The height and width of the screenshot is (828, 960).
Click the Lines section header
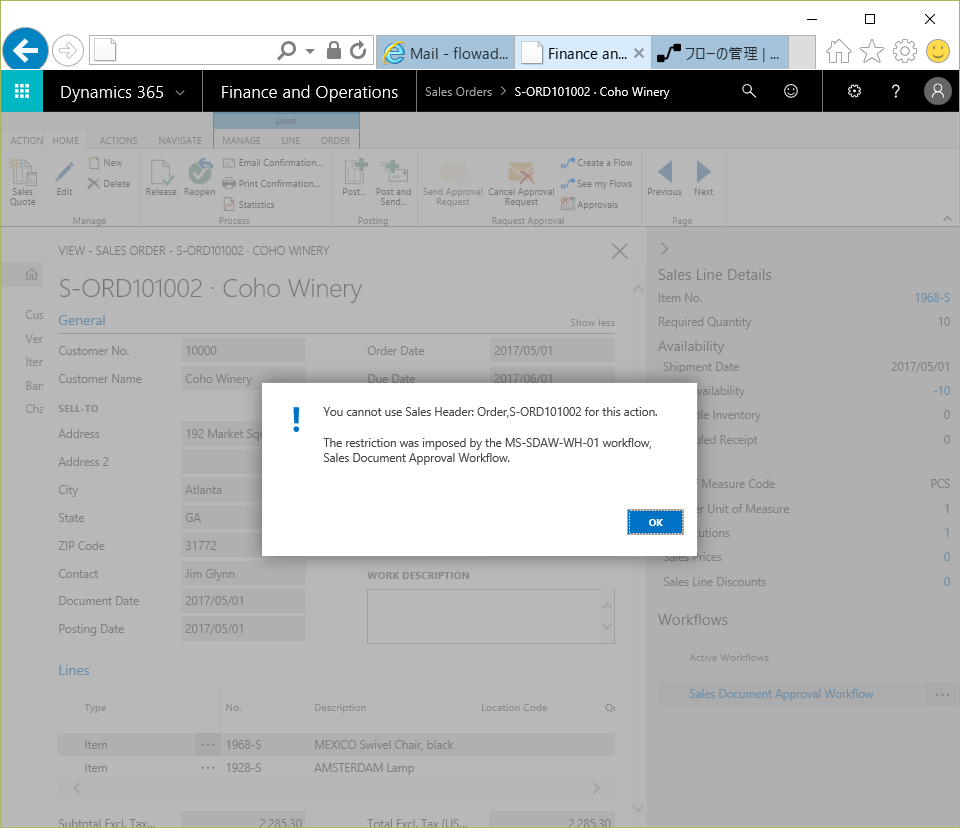(x=73, y=671)
